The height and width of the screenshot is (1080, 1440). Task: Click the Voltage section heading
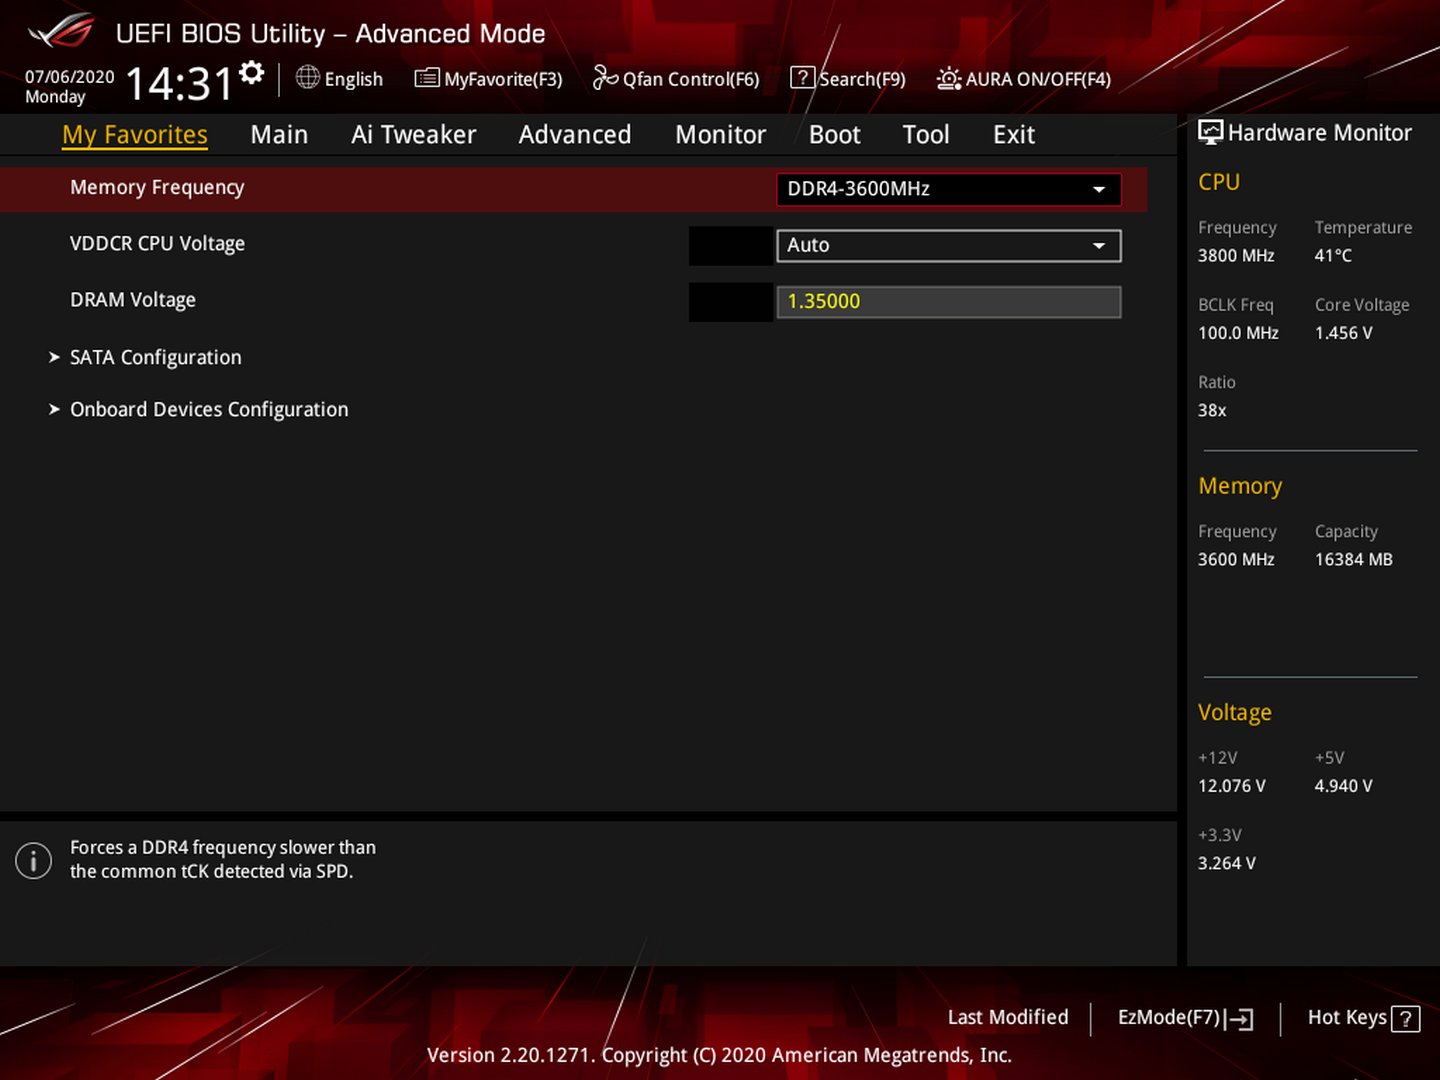pyautogui.click(x=1234, y=712)
